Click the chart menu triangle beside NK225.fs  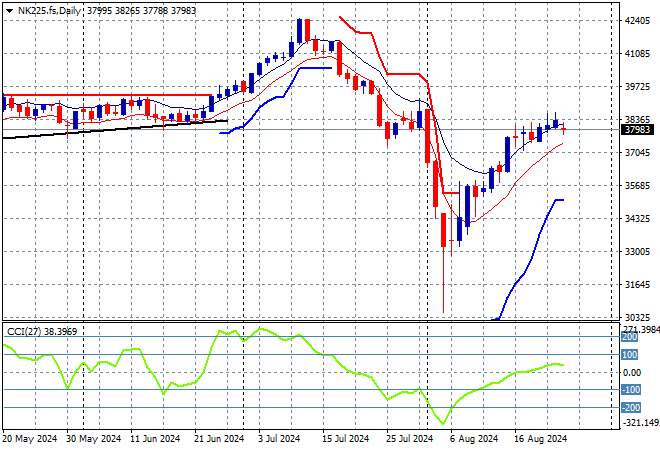(x=9, y=9)
